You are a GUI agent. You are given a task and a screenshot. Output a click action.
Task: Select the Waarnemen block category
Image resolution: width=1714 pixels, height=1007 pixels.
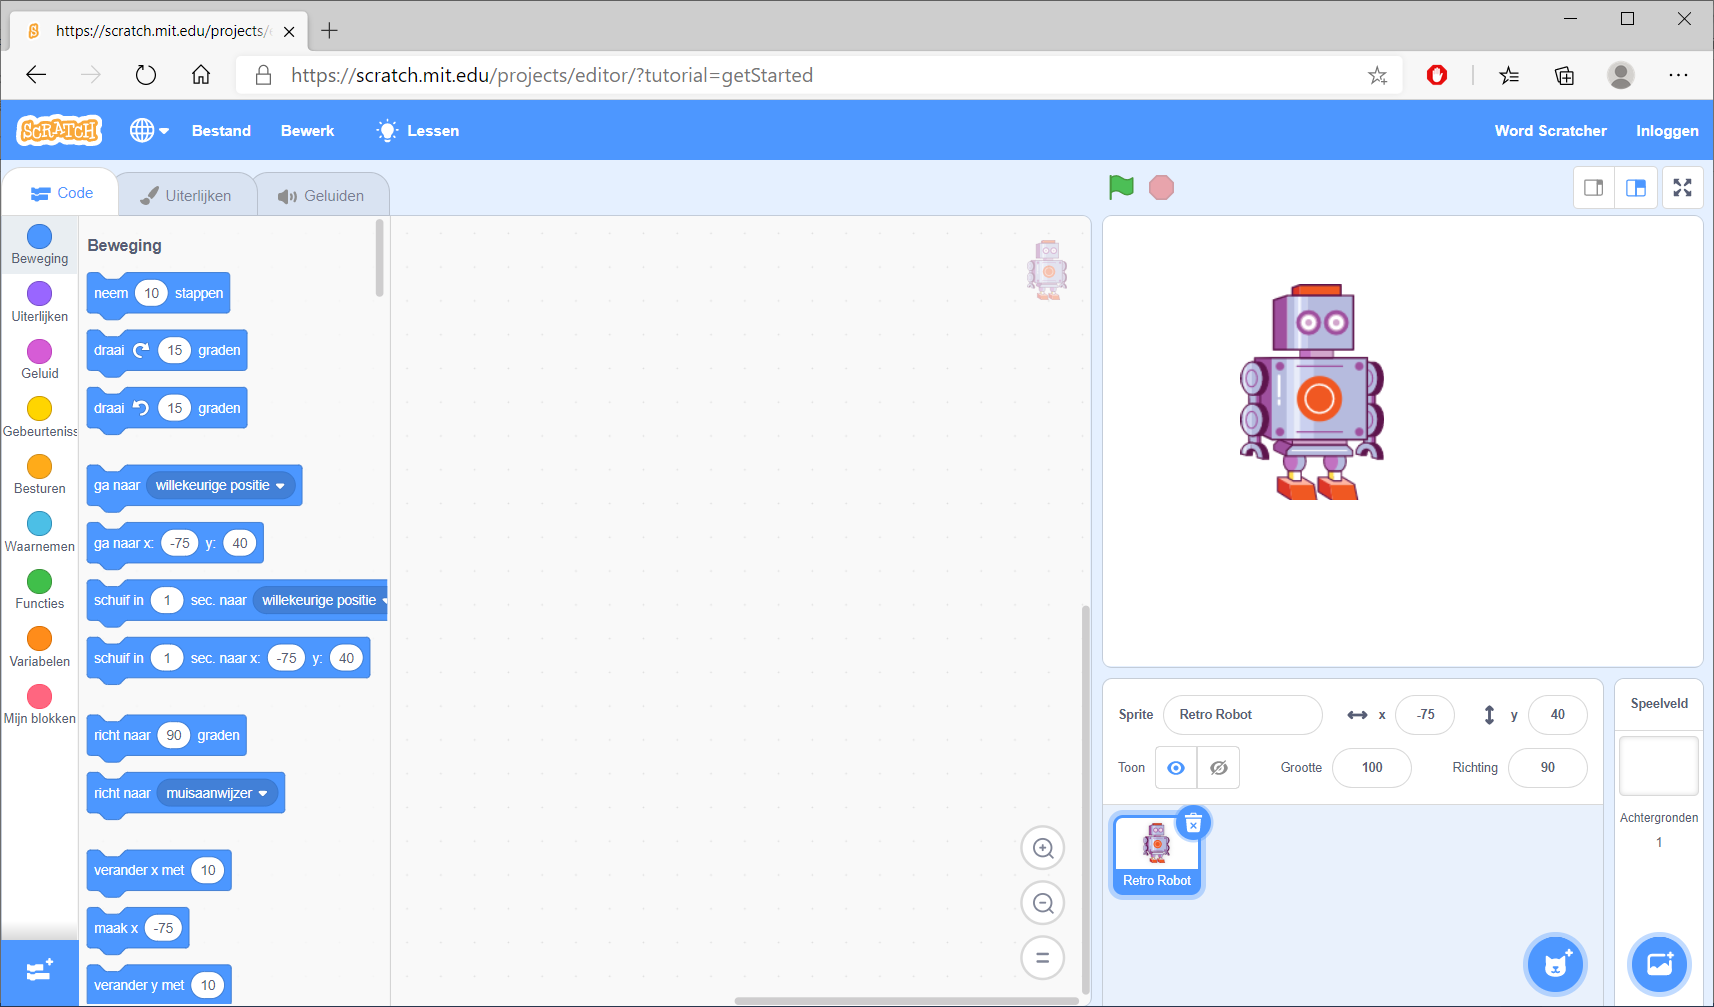[40, 533]
